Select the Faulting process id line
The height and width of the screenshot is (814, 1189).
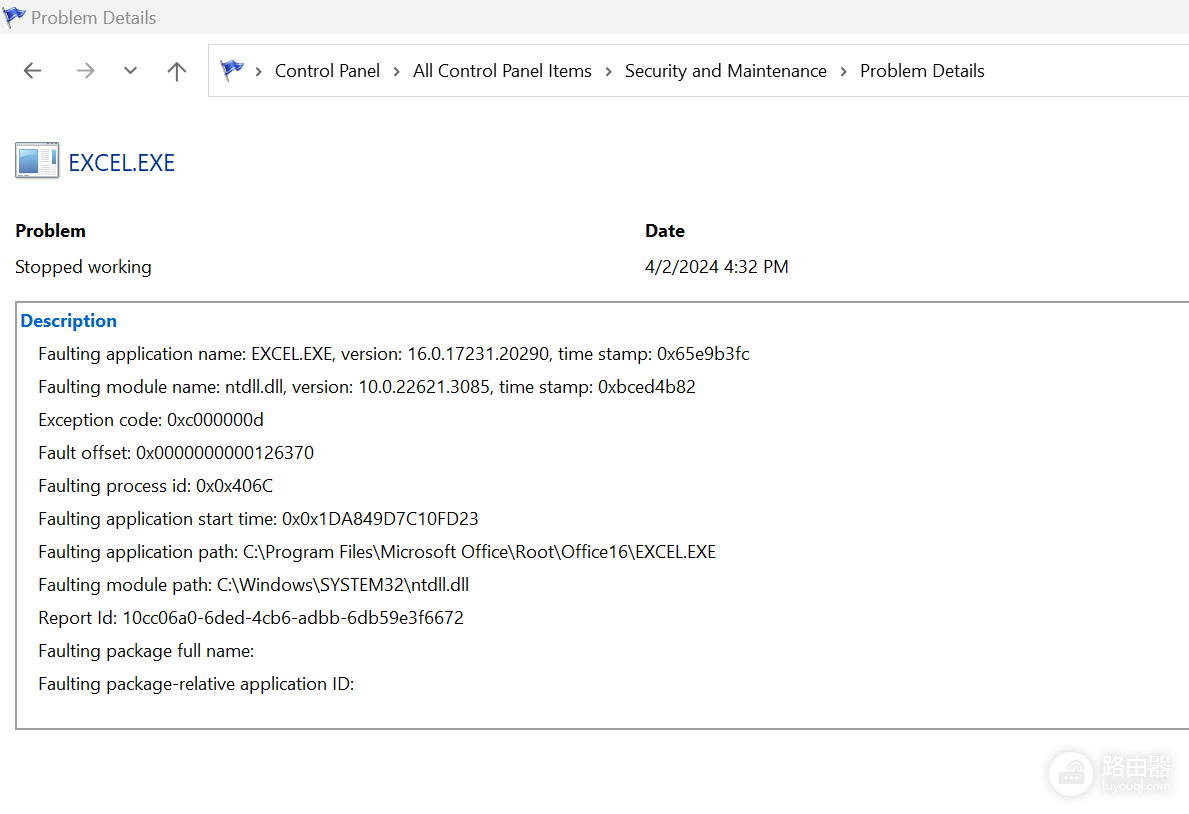(x=155, y=486)
